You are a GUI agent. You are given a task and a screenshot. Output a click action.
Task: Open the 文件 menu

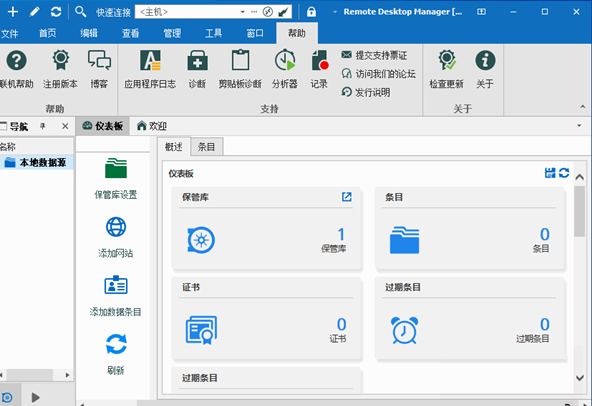9,34
